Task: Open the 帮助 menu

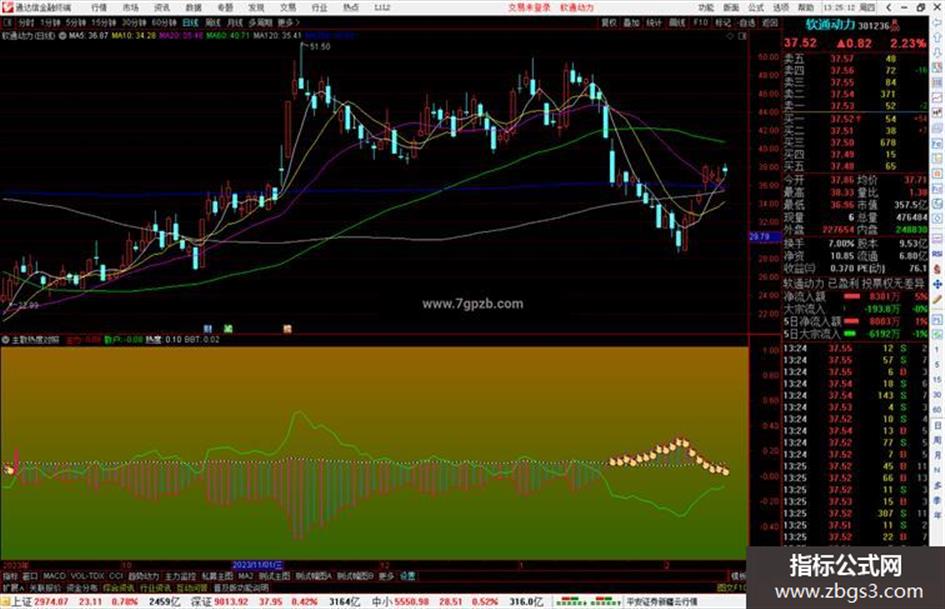Action: tap(806, 7)
